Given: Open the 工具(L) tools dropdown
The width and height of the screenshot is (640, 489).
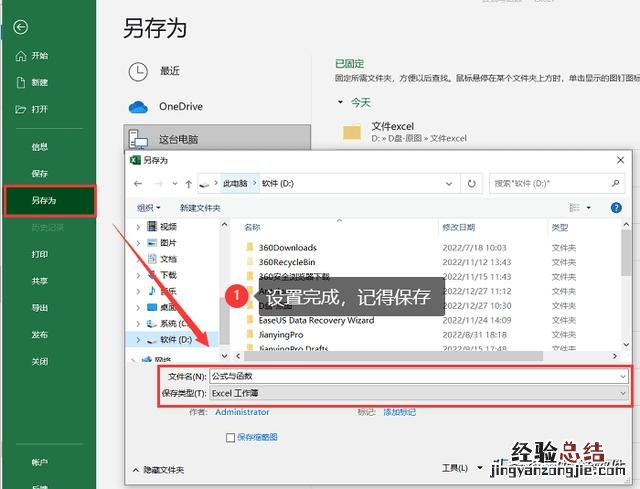Looking at the screenshot, I should [457, 467].
